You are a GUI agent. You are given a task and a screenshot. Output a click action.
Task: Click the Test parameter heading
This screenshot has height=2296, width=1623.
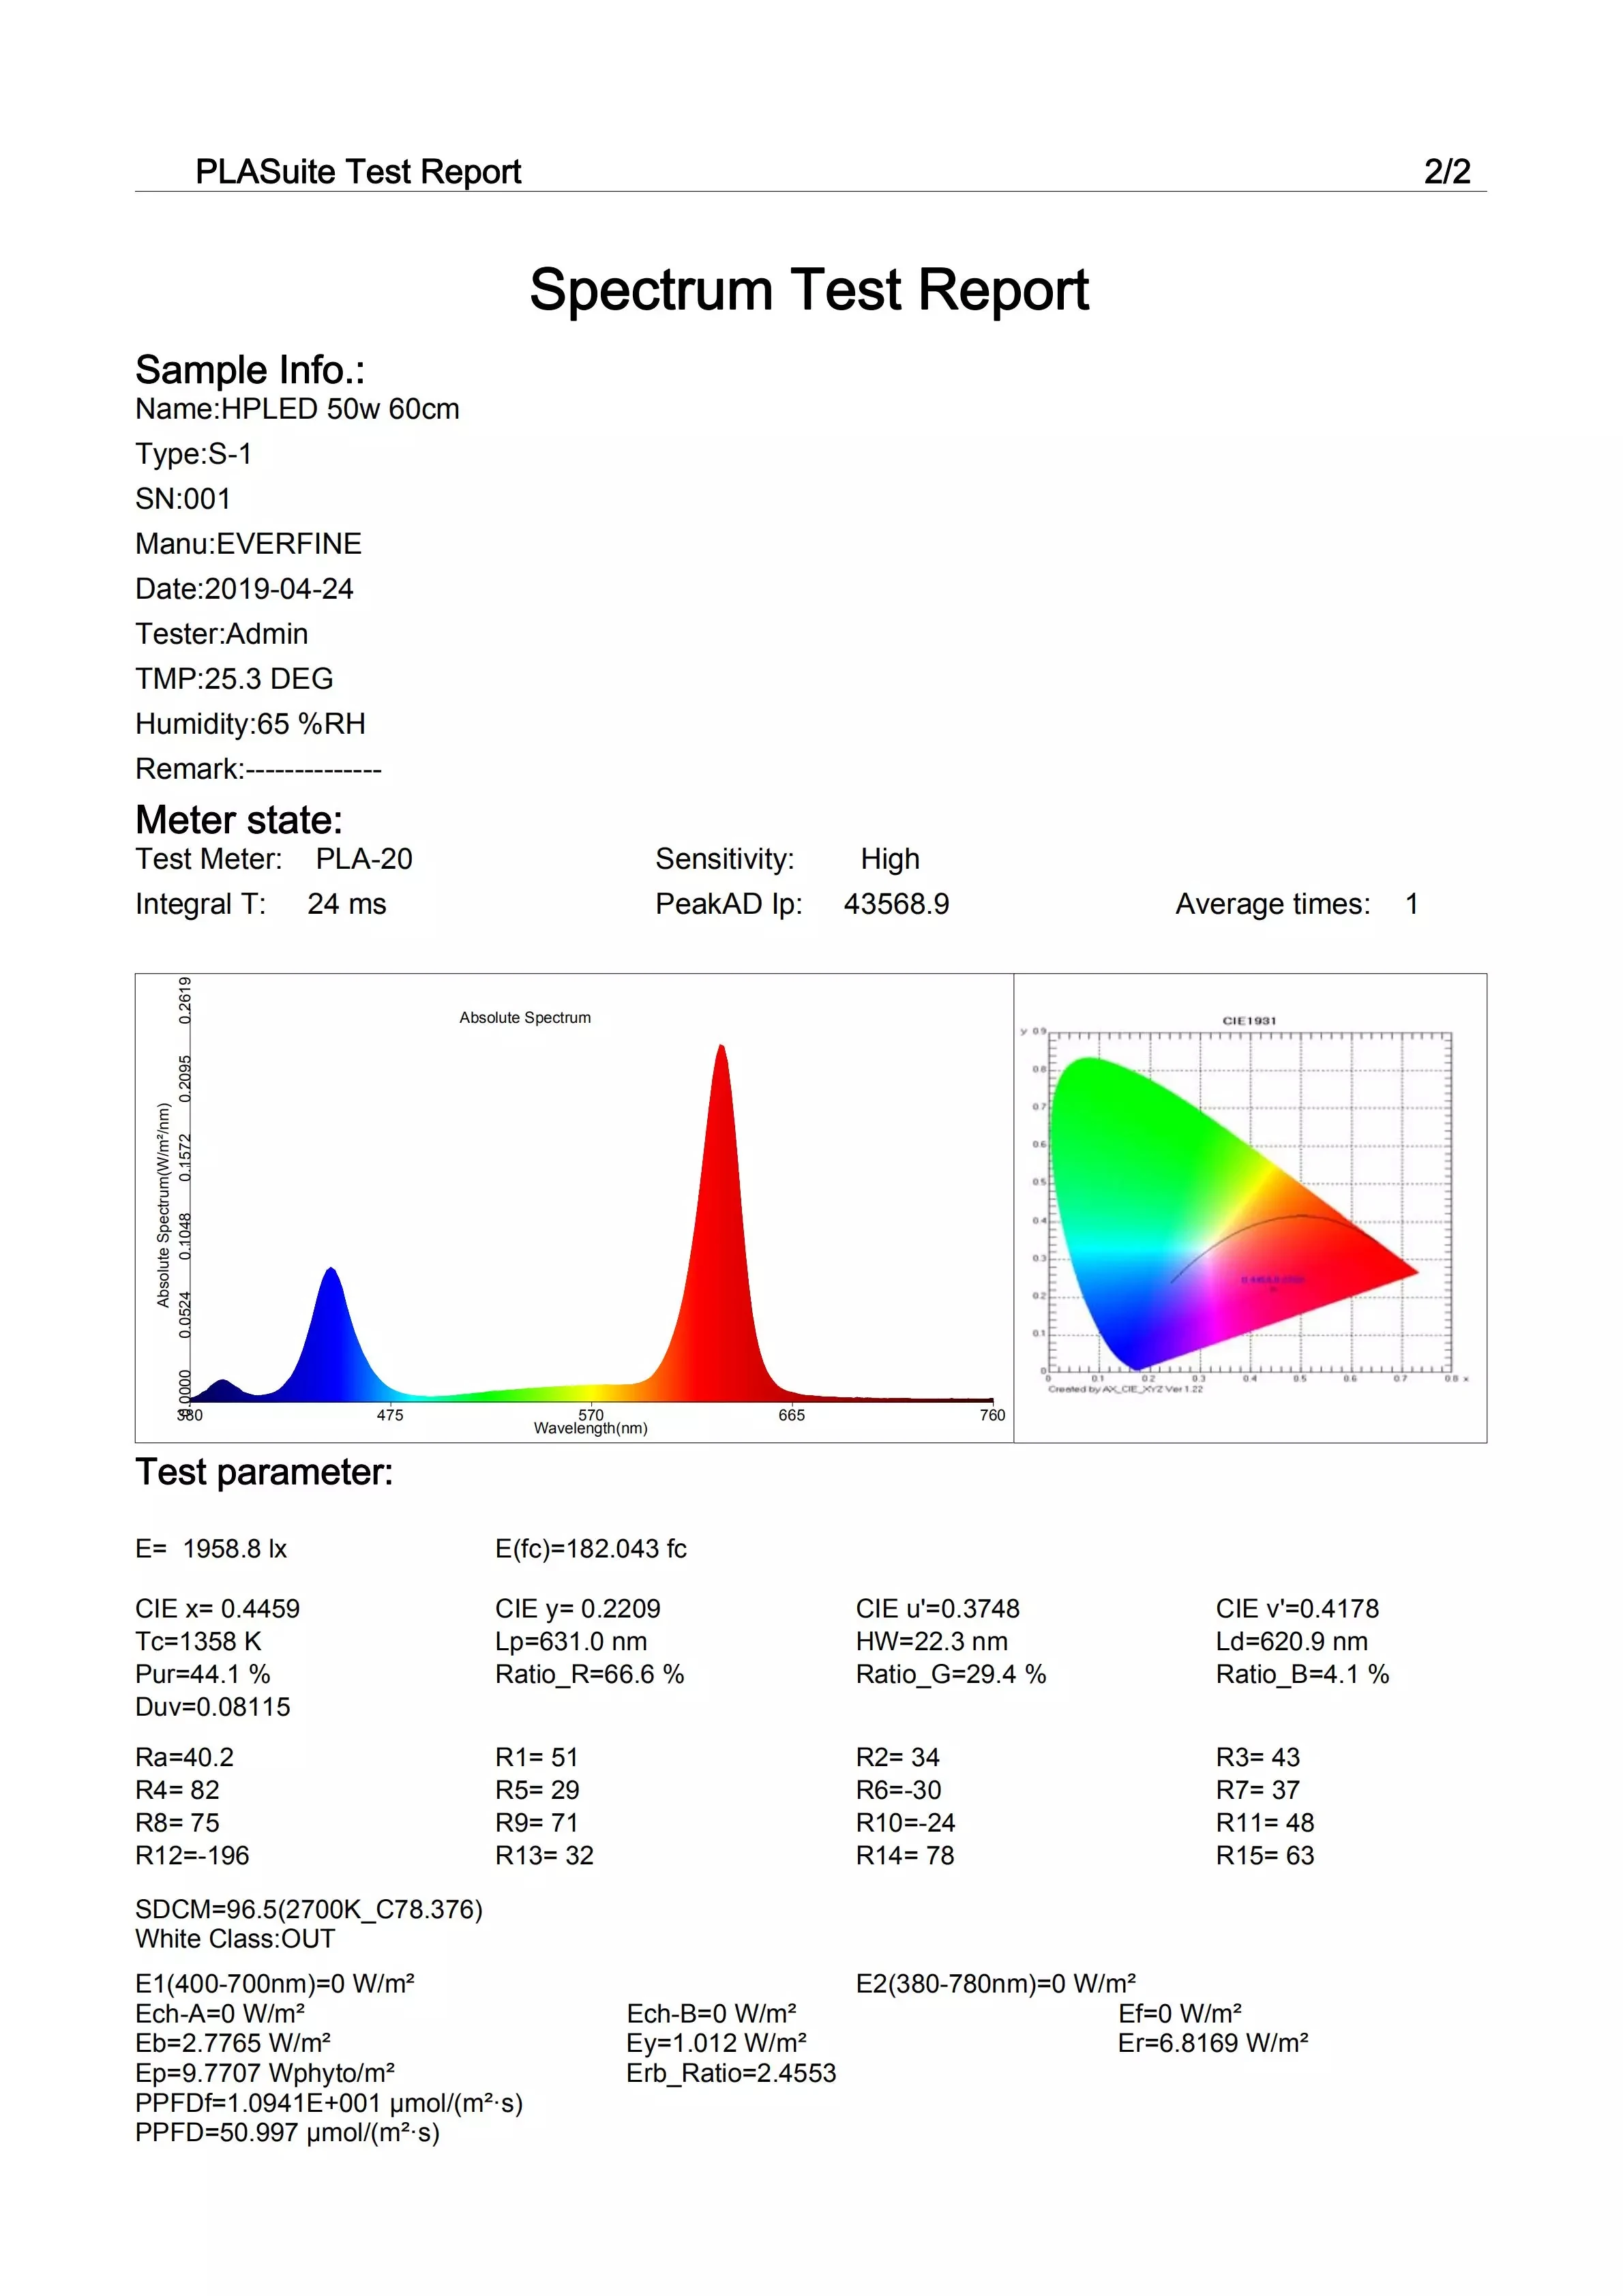(264, 1472)
